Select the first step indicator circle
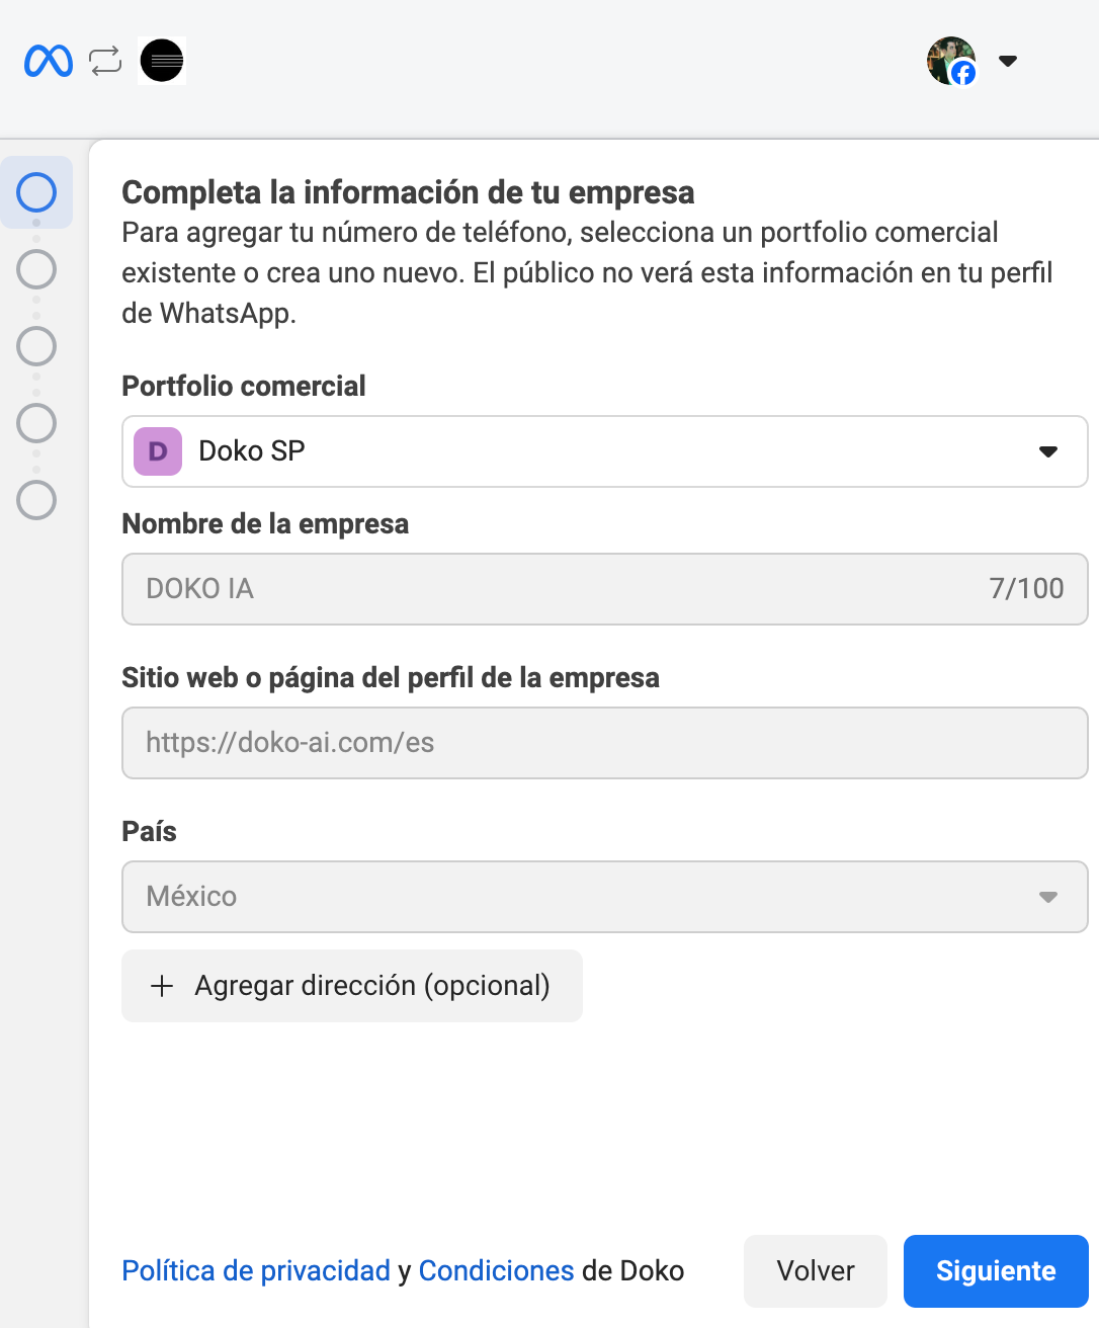Image resolution: width=1116 pixels, height=1328 pixels. tap(37, 192)
